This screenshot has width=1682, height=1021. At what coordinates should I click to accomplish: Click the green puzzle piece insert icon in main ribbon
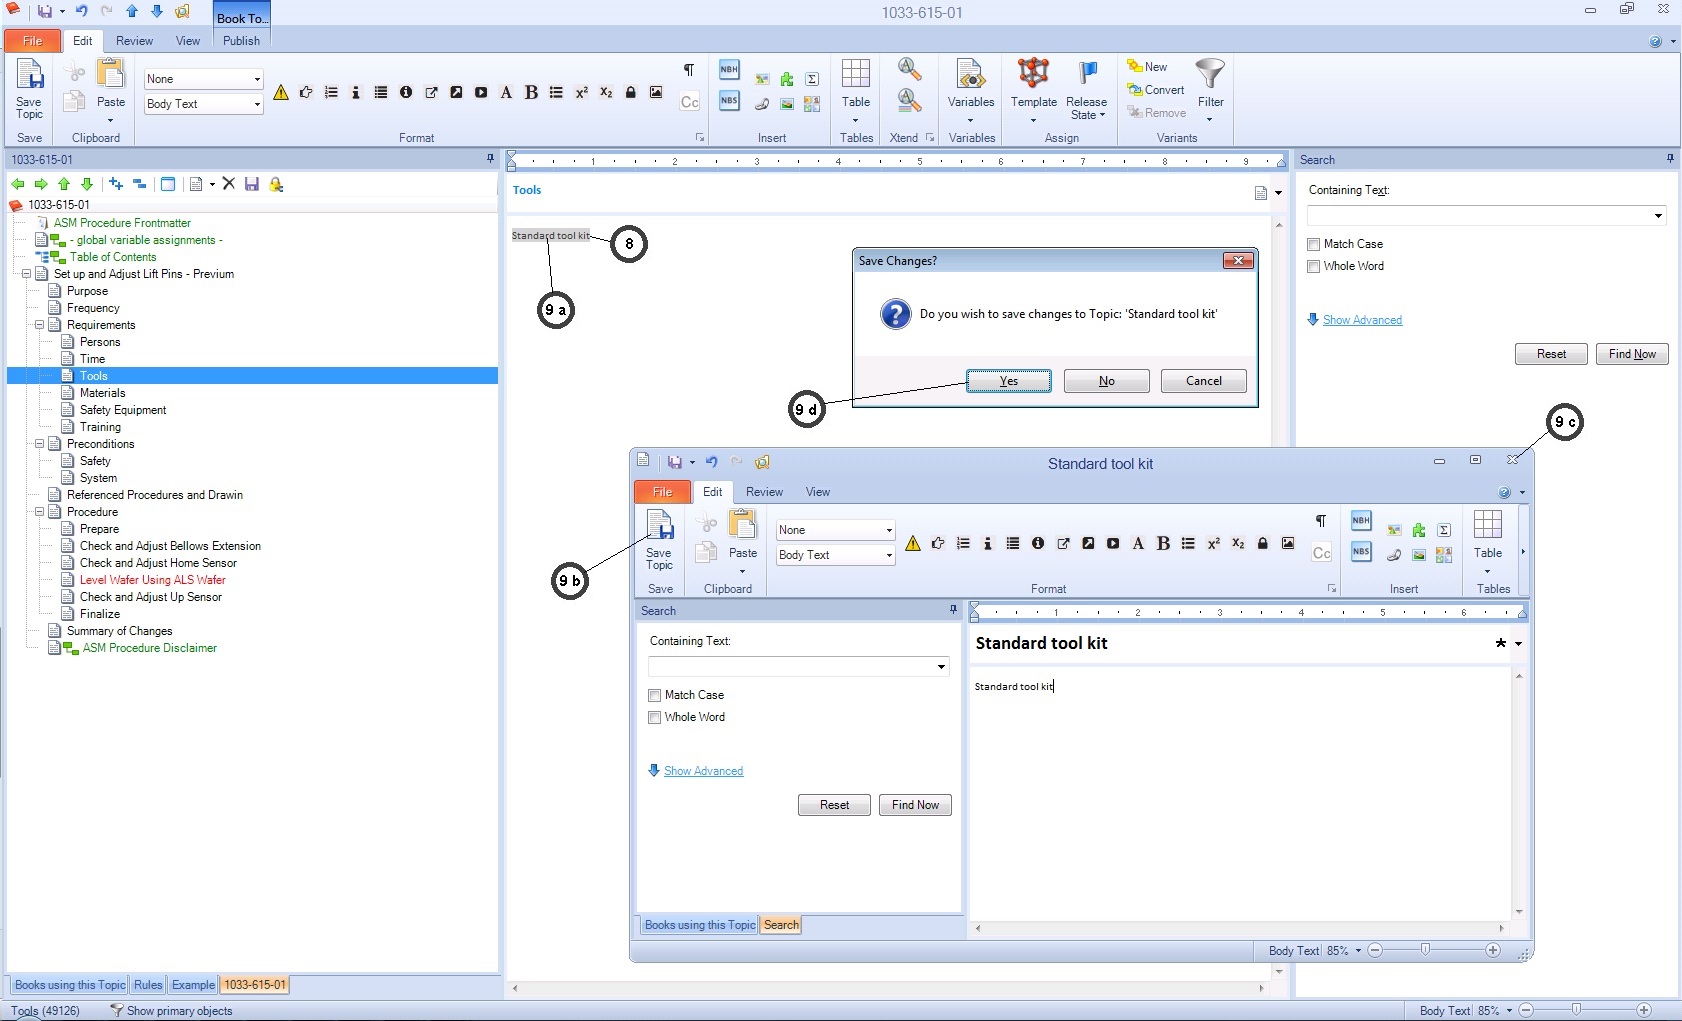pos(787,79)
